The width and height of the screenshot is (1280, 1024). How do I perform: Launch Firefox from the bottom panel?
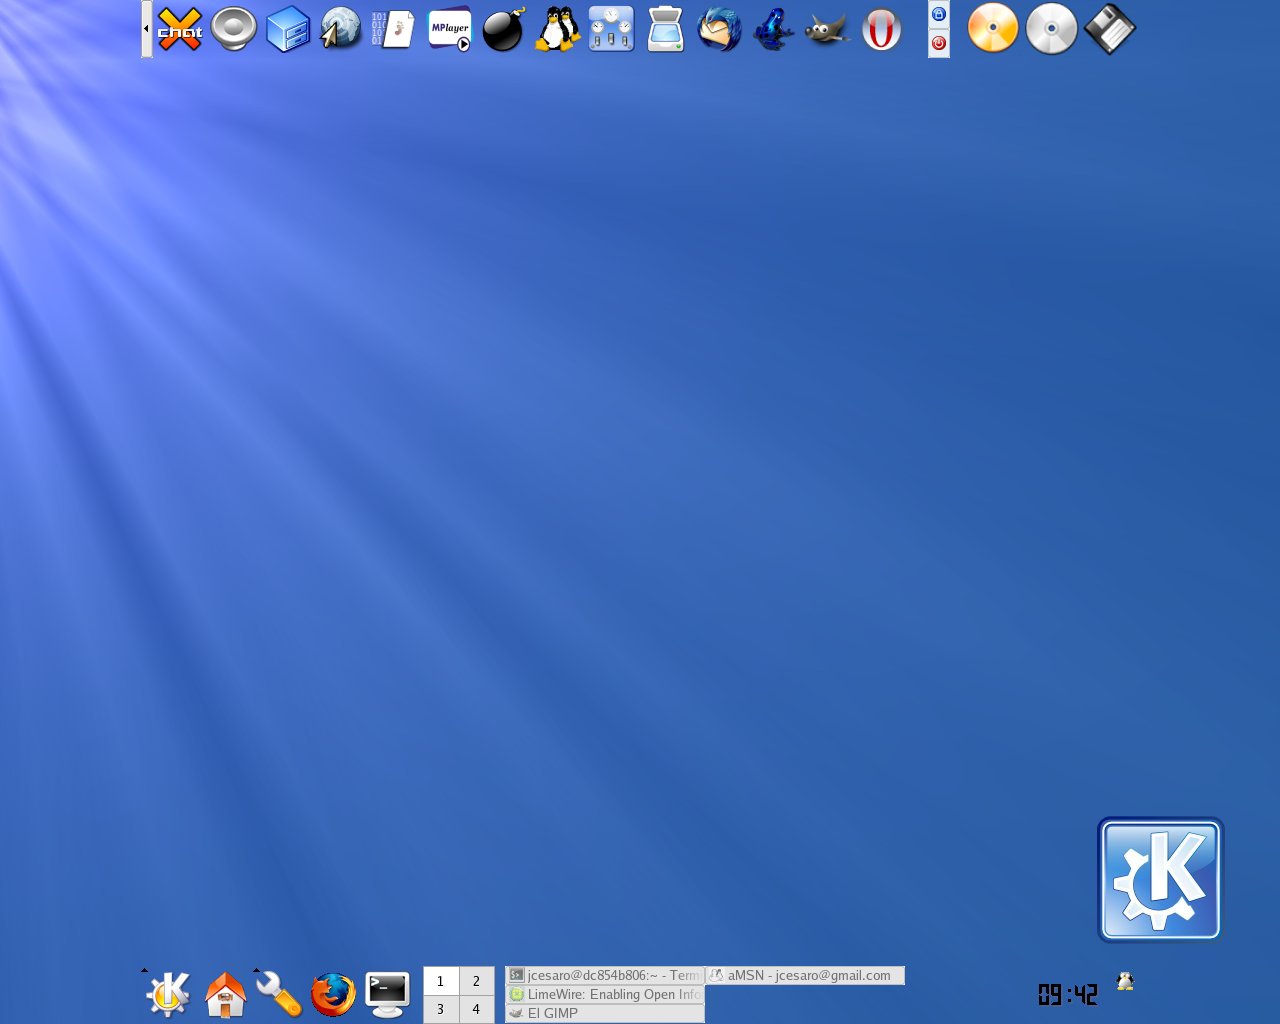(x=333, y=994)
